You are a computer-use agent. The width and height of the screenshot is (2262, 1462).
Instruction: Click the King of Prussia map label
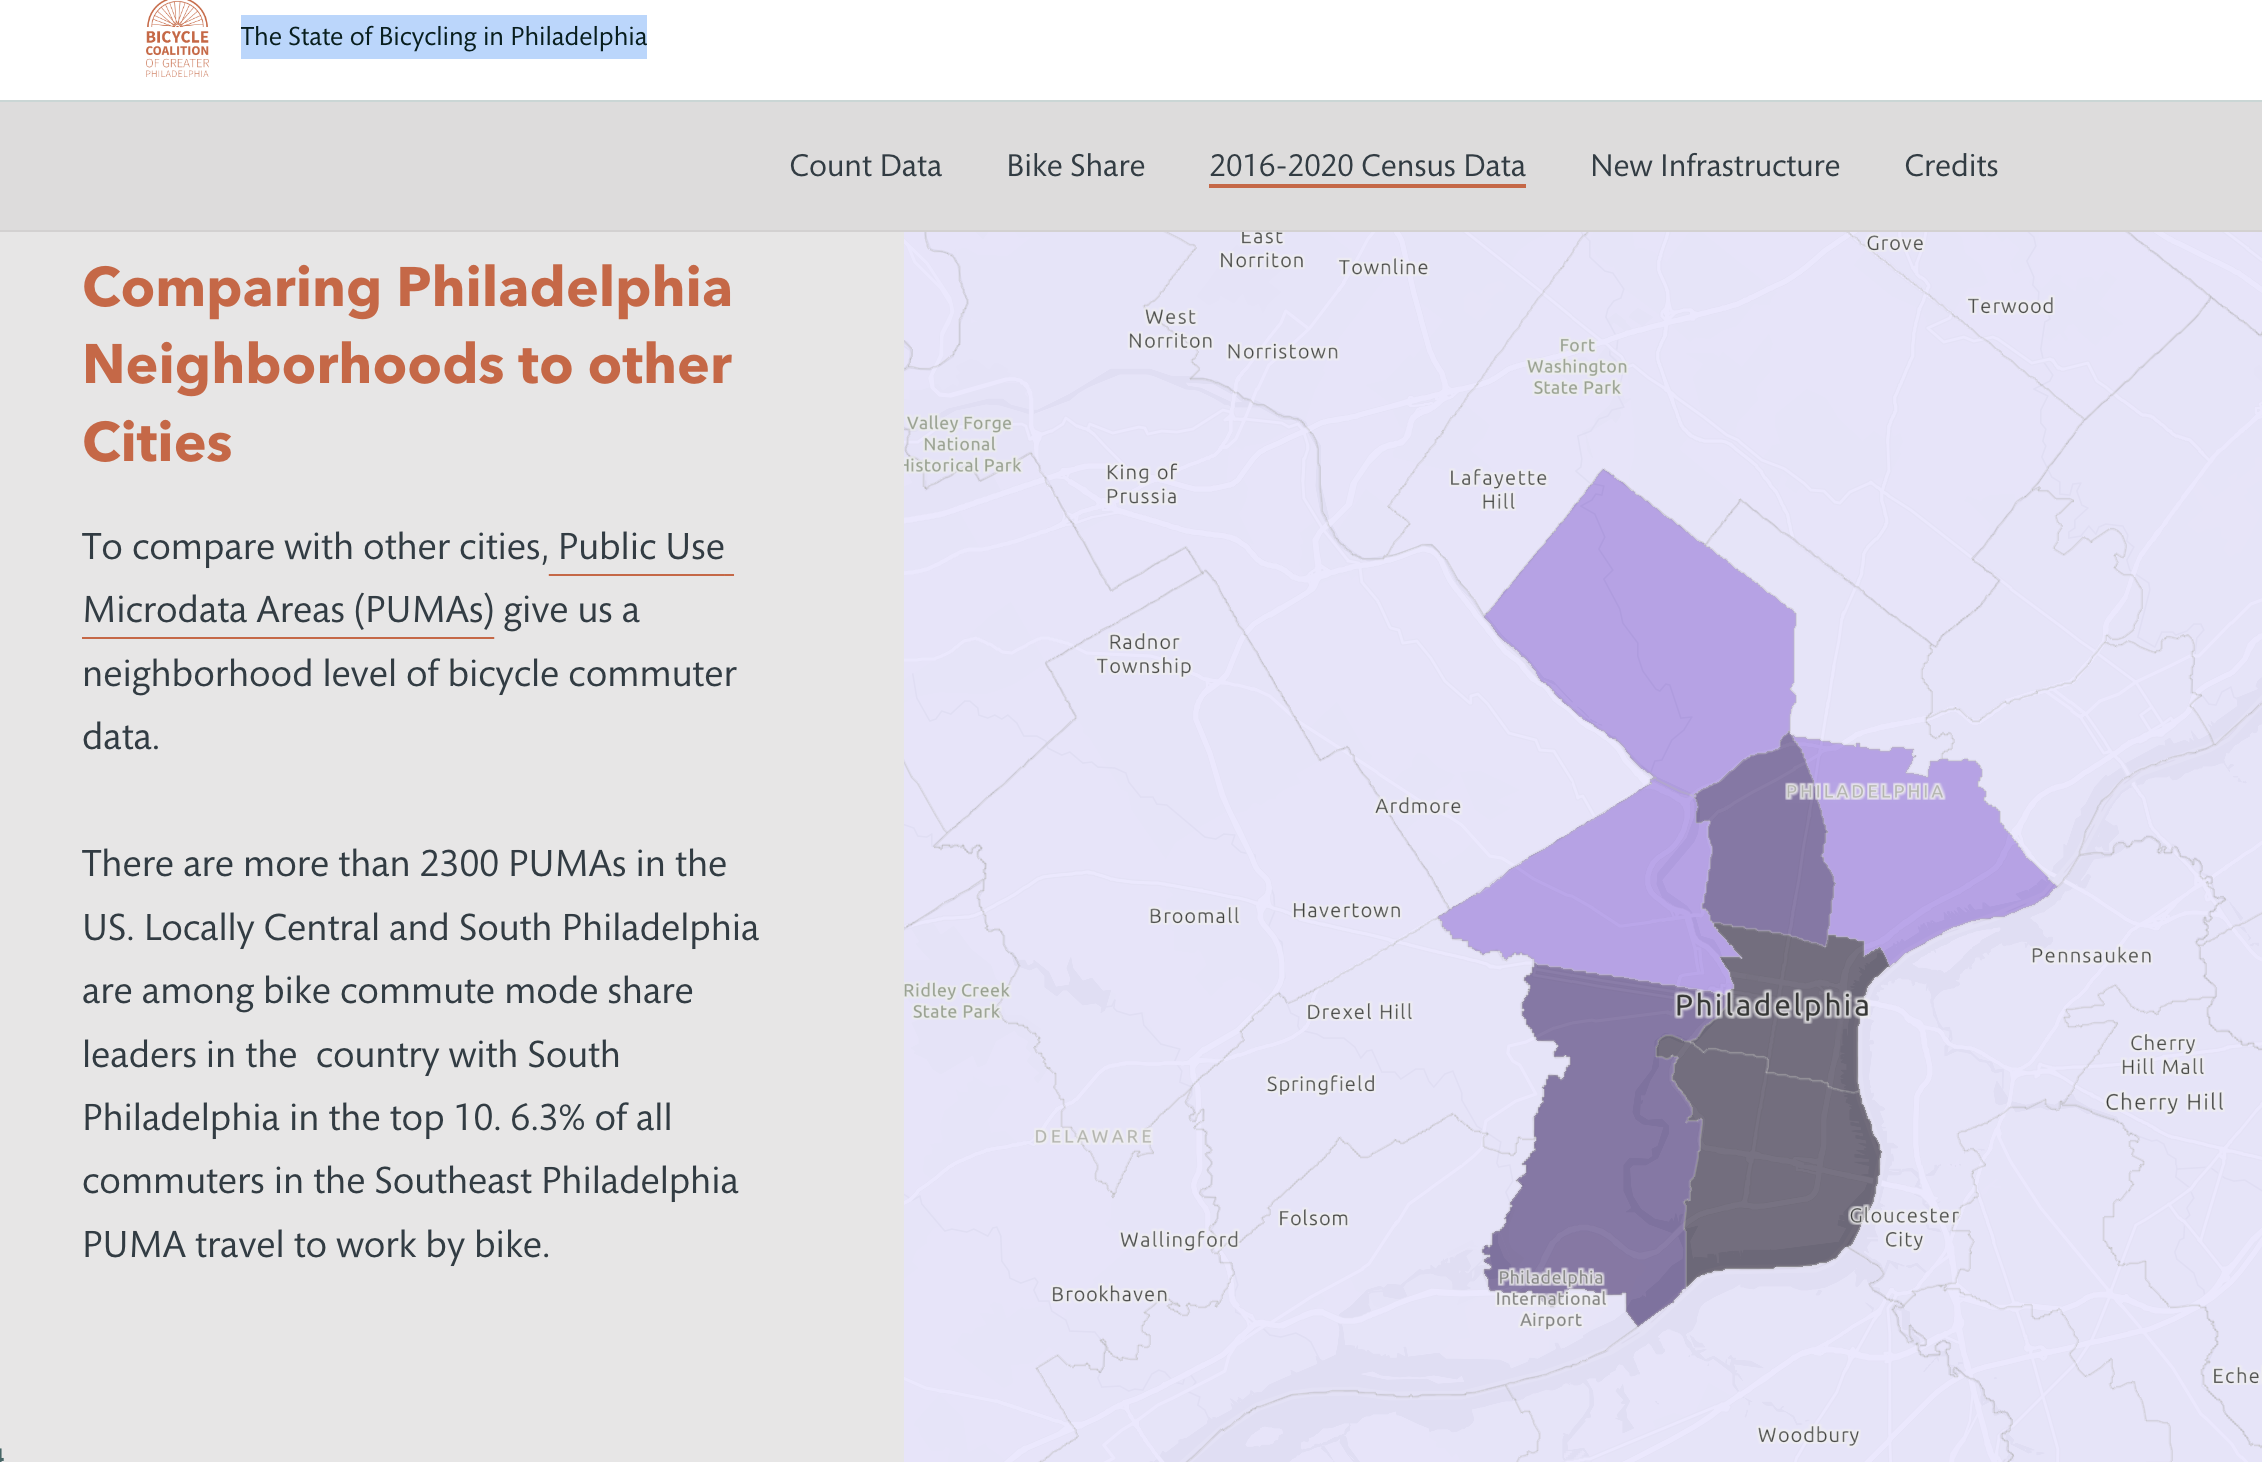[1141, 484]
